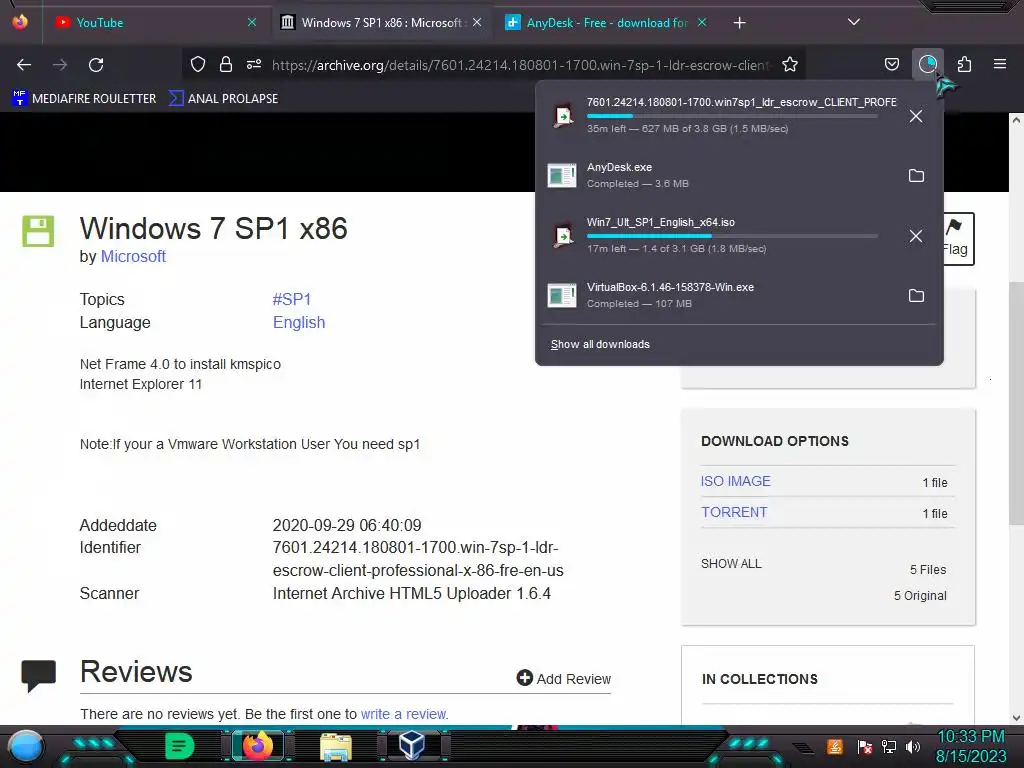This screenshot has width=1024, height=768.
Task: Cancel the Win7_Ult_SP1_English_x64.iso download
Action: point(916,236)
